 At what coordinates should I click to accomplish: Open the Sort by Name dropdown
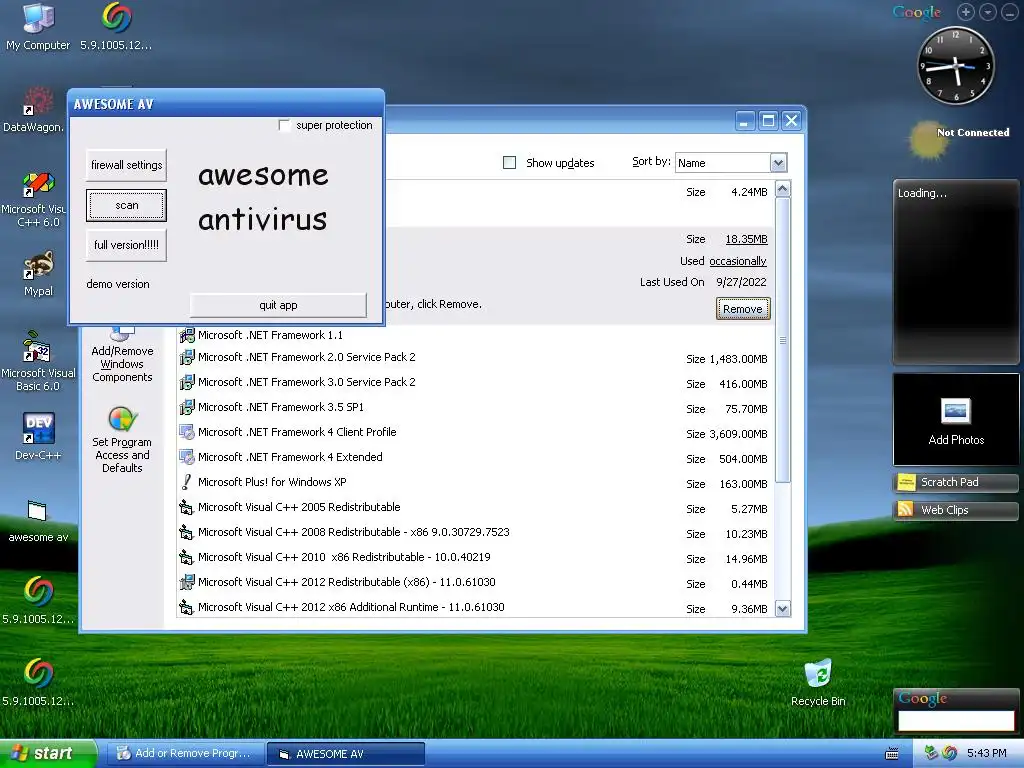click(778, 163)
